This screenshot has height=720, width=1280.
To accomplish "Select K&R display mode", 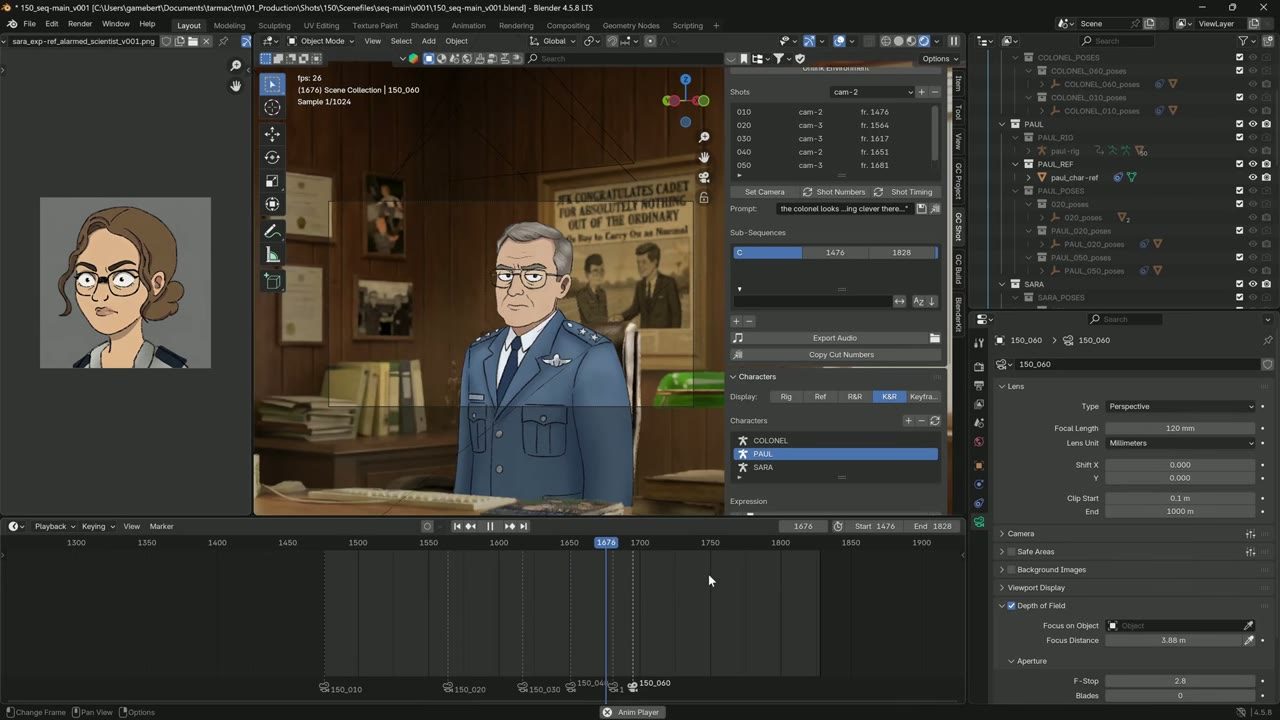I will 889,397.
